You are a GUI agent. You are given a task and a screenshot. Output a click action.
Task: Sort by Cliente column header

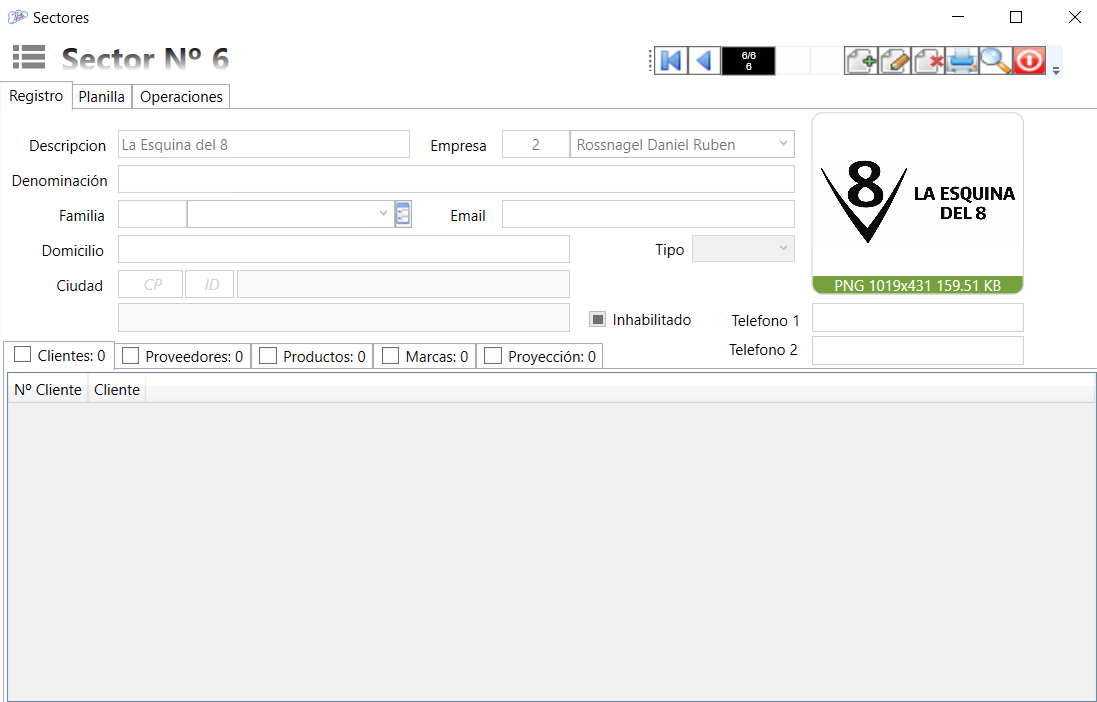[117, 389]
